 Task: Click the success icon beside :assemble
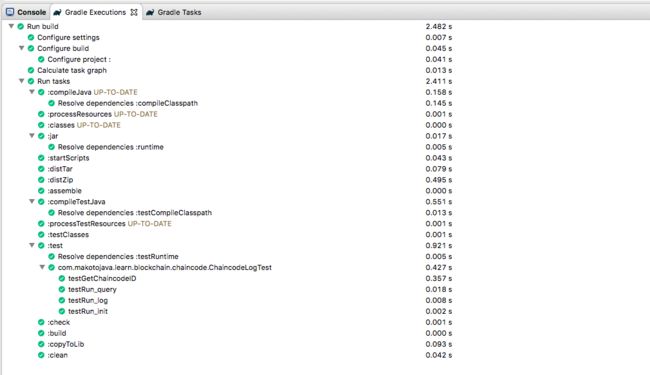41,191
